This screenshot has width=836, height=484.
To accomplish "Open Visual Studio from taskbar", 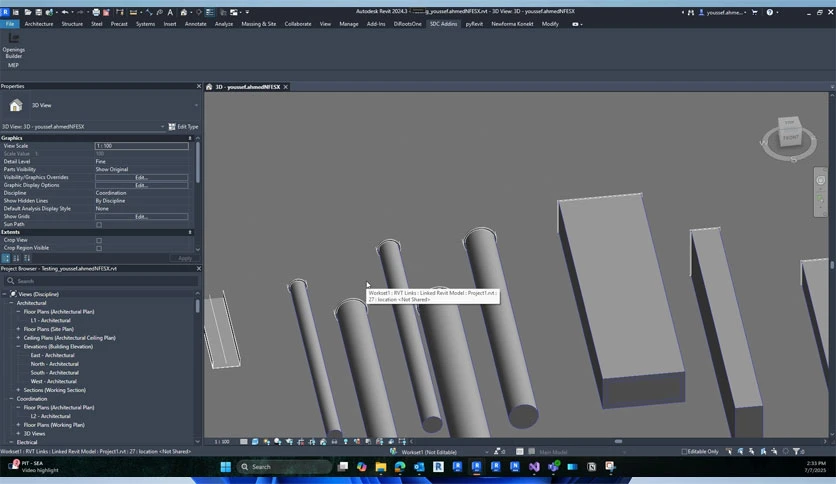I will click(x=534, y=467).
